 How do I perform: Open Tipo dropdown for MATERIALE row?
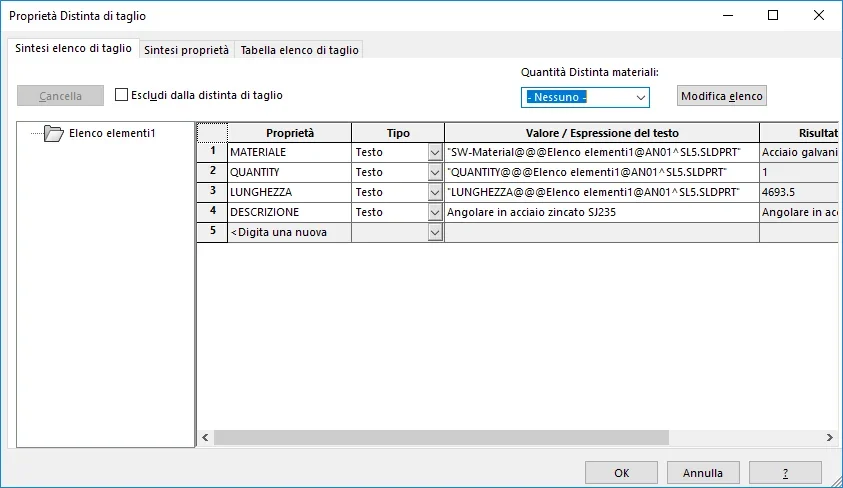435,153
